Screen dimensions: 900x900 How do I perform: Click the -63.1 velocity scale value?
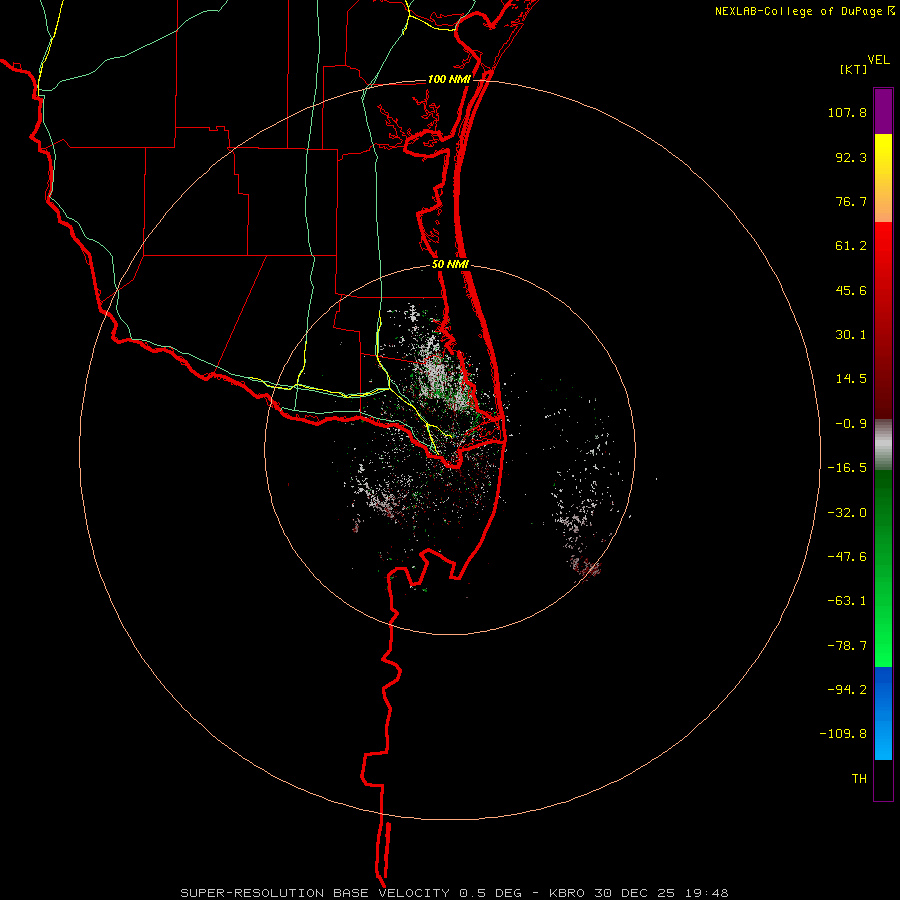tap(847, 601)
